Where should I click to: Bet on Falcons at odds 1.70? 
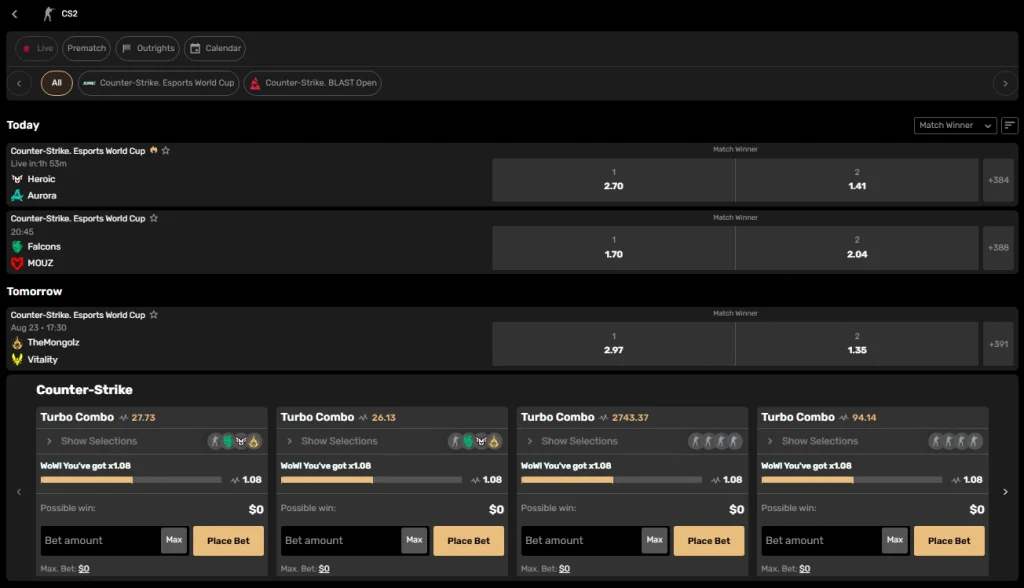tap(613, 248)
